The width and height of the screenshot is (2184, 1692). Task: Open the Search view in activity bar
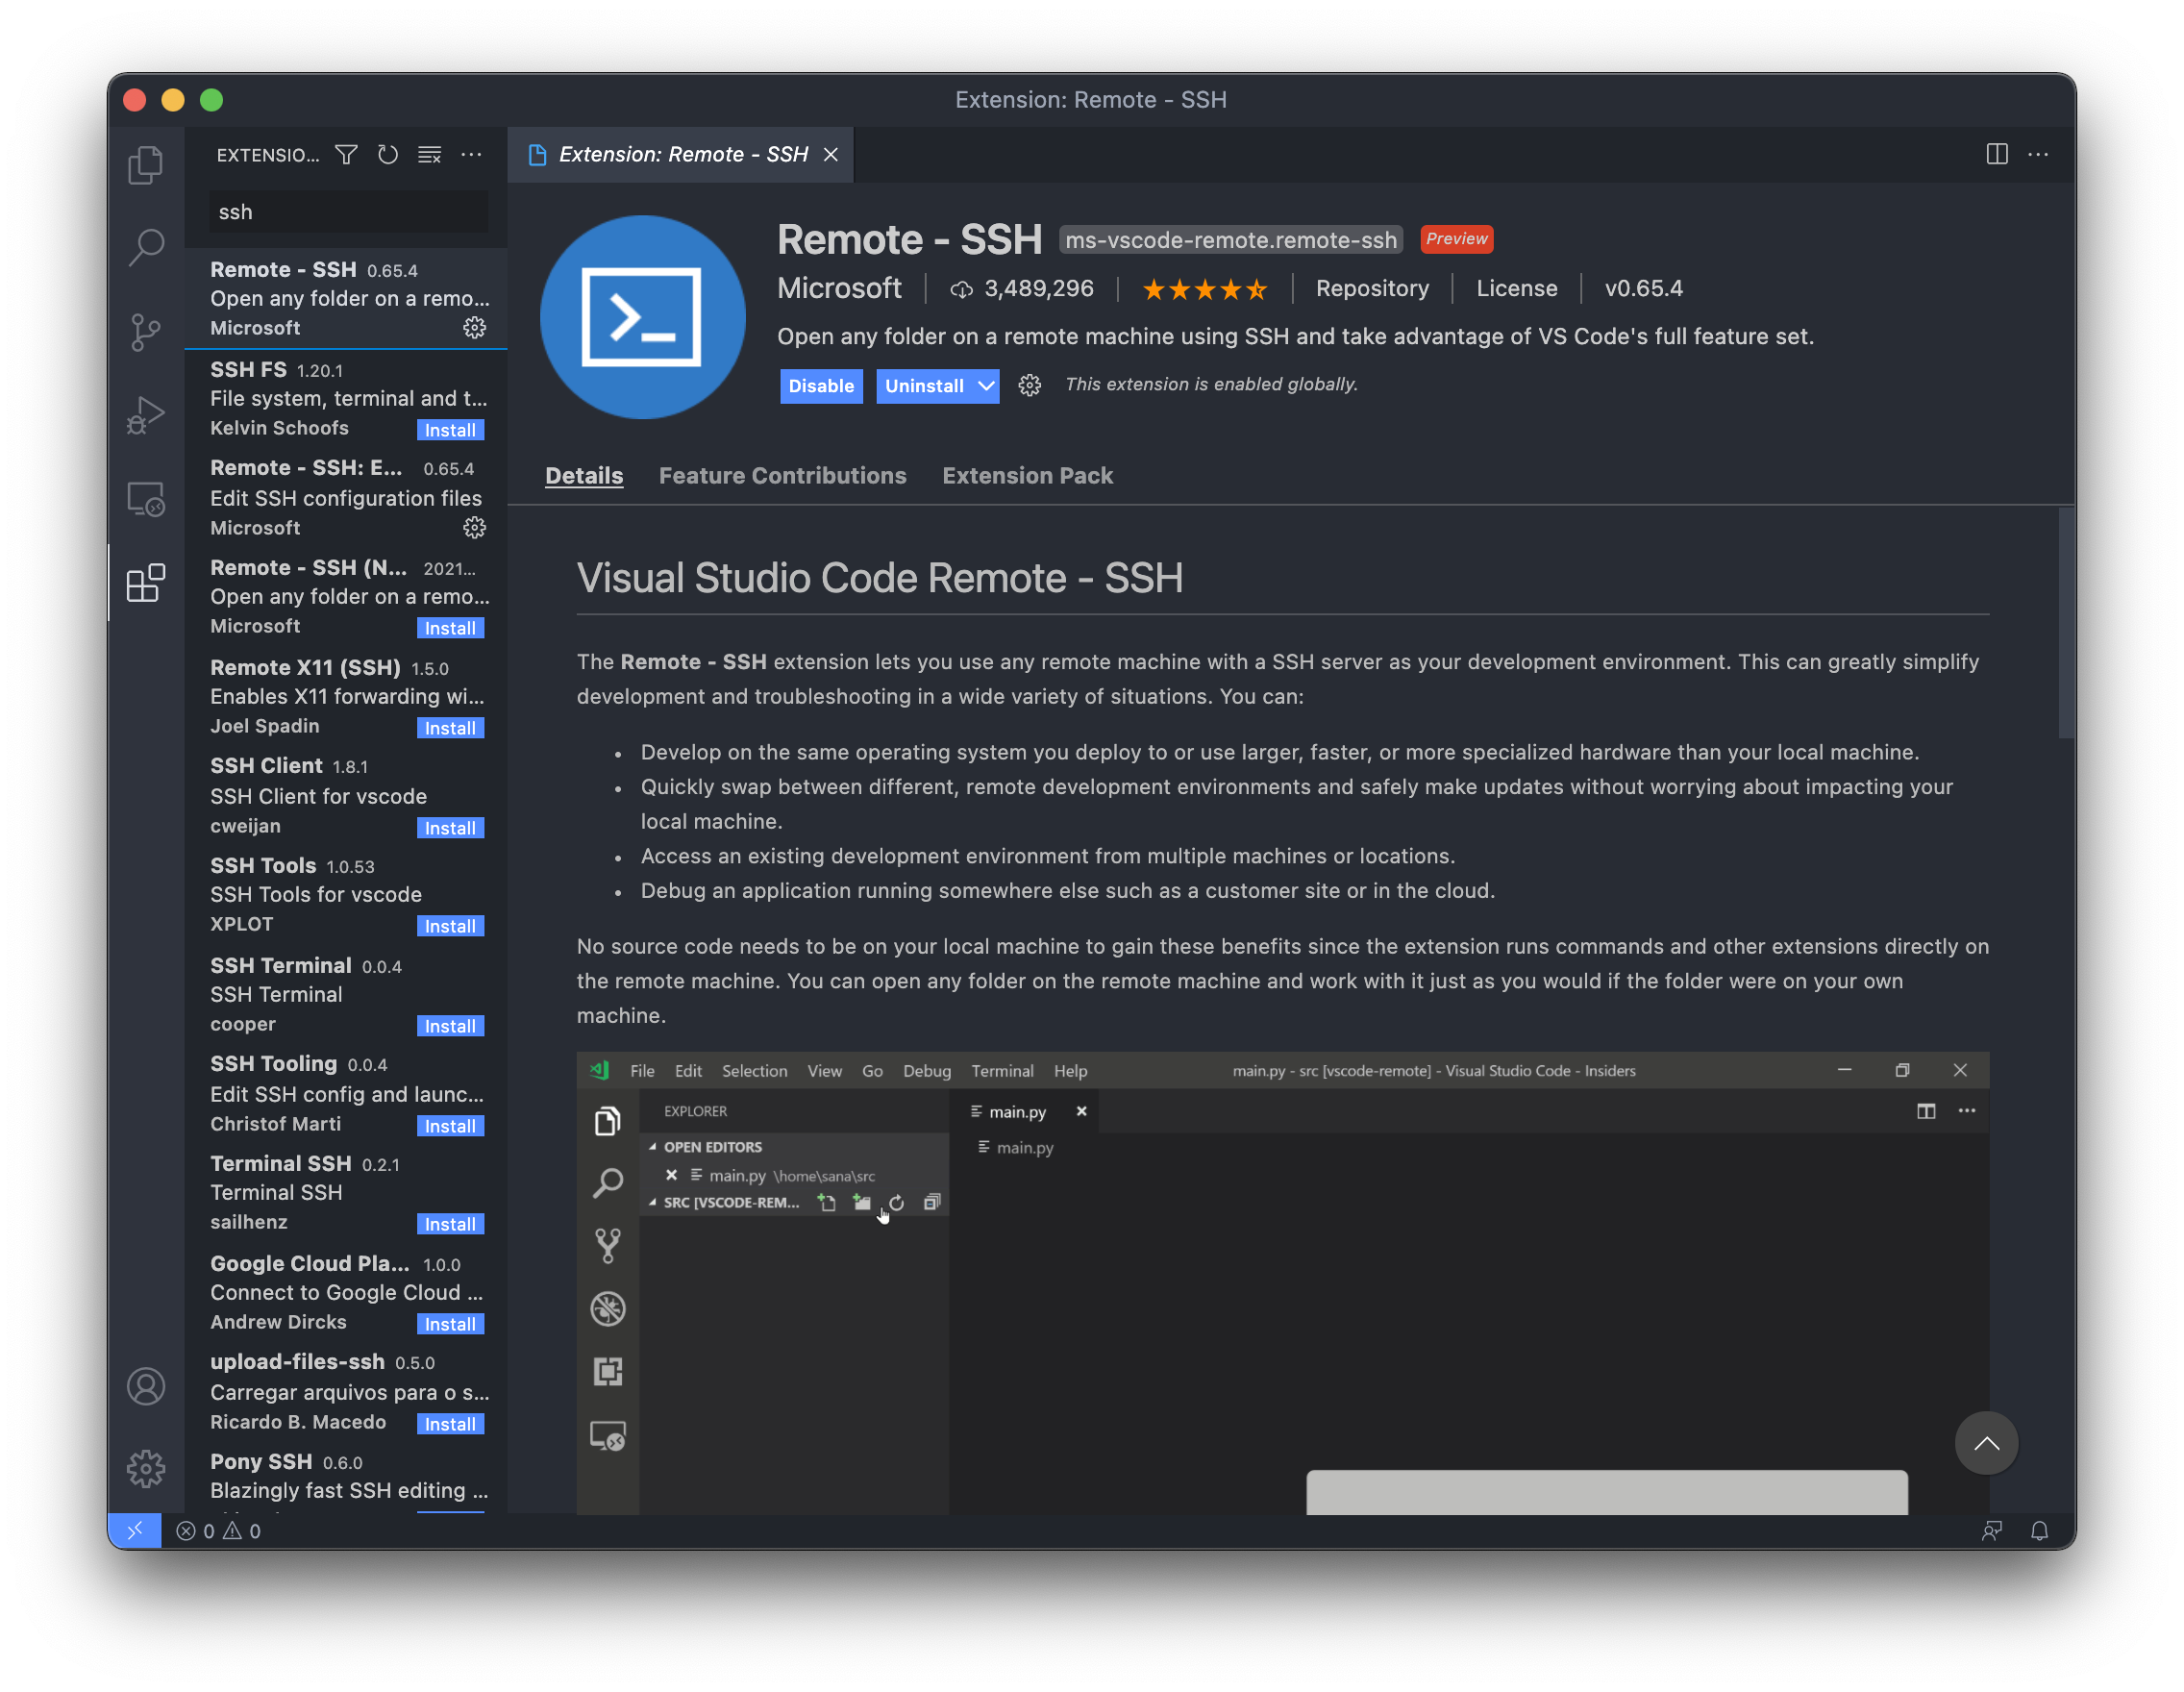(146, 247)
